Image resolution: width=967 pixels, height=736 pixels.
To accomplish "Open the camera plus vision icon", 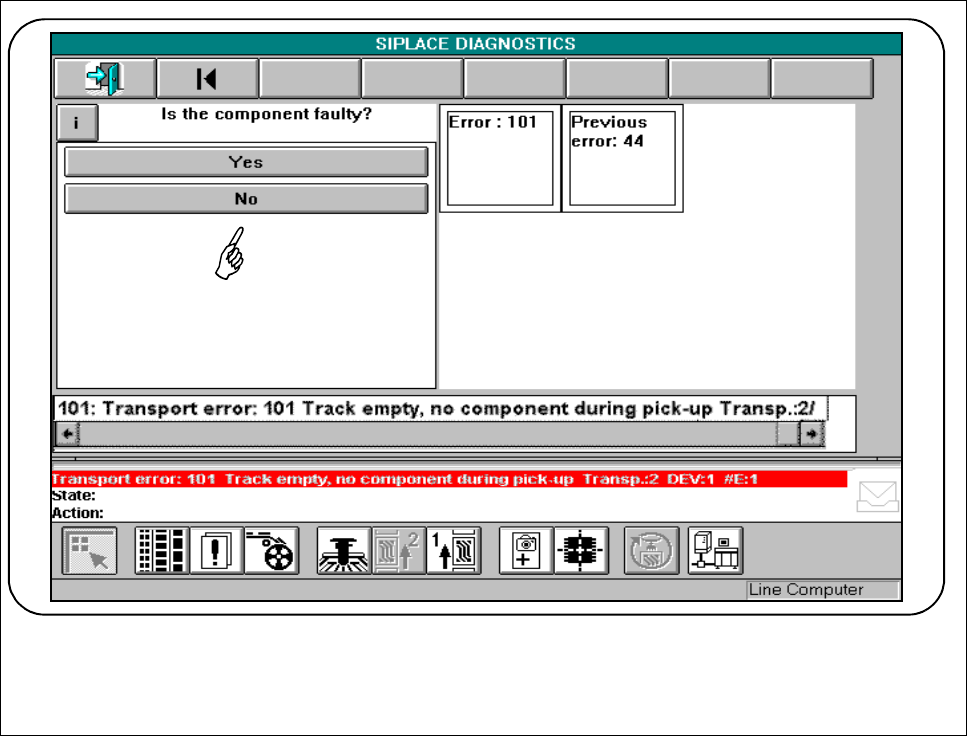I will coord(526,551).
